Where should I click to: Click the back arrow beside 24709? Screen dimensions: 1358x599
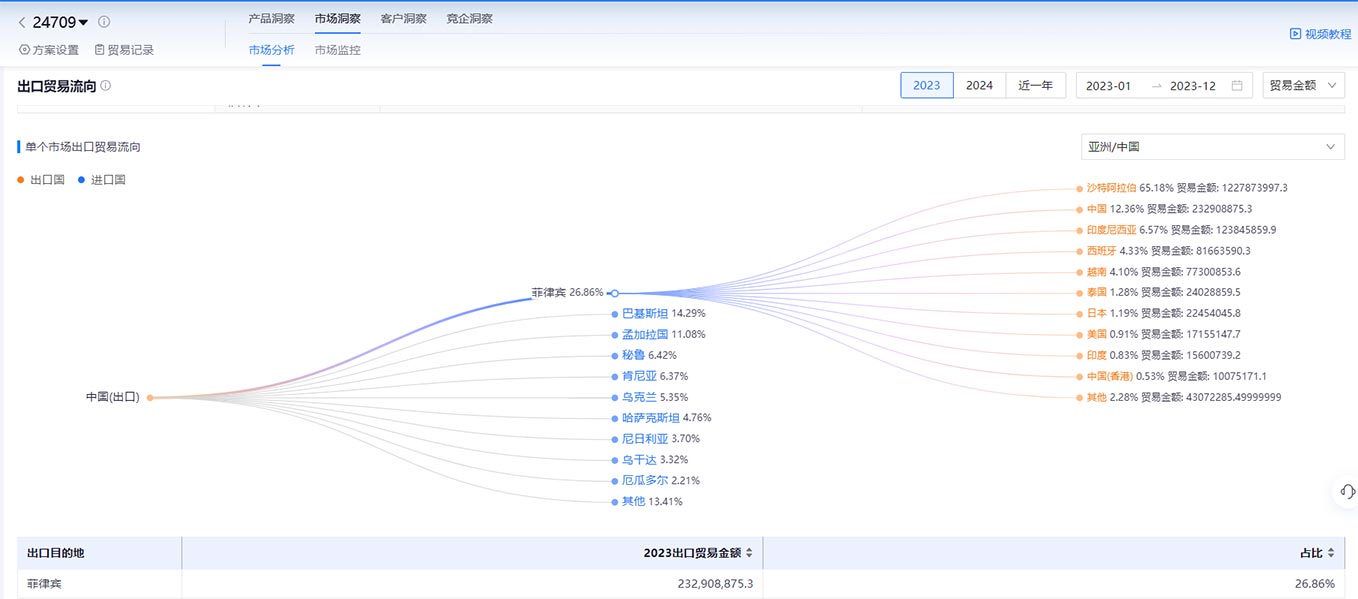pyautogui.click(x=22, y=22)
